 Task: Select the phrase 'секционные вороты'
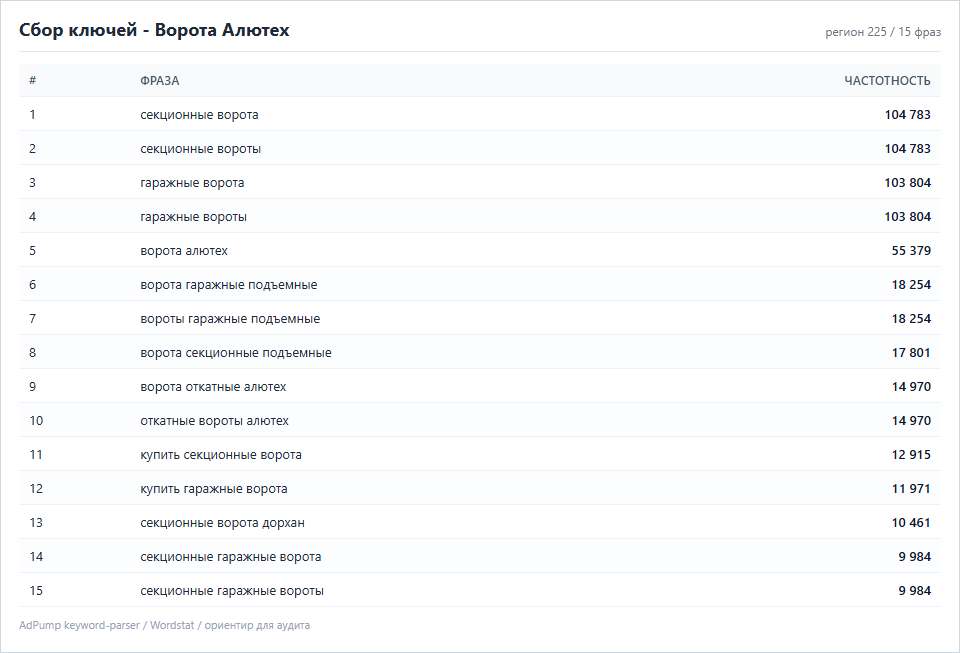[x=200, y=149]
